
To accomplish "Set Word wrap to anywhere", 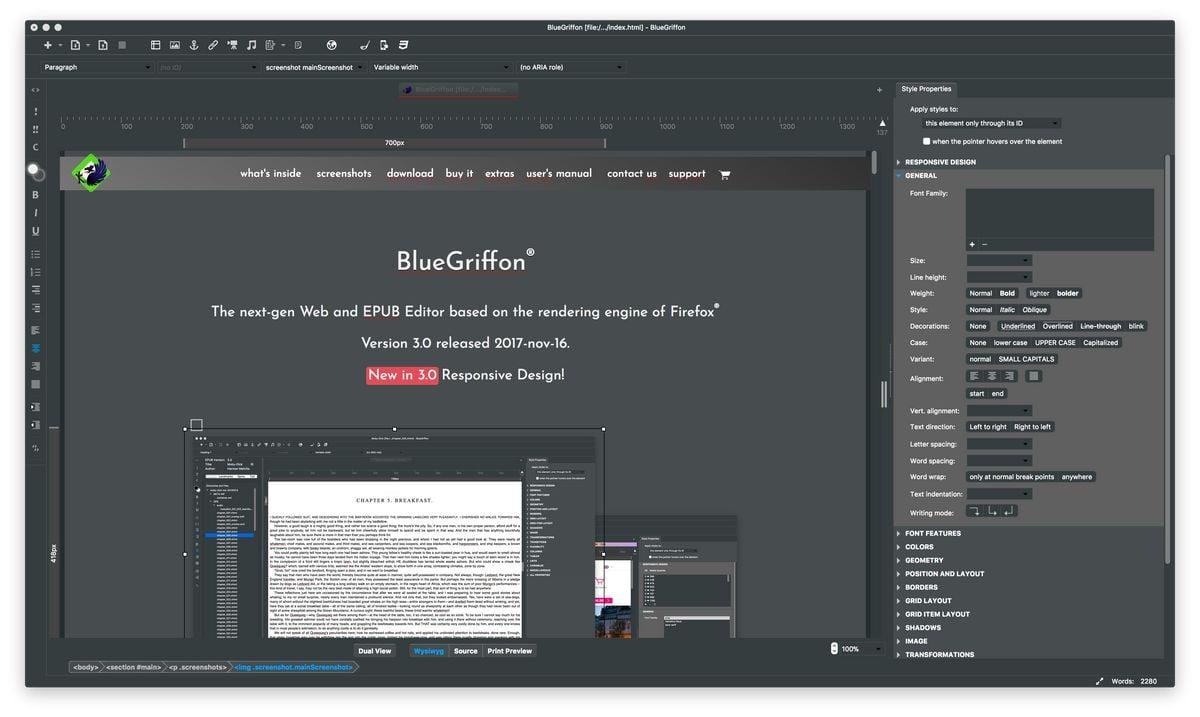I will coord(1077,477).
